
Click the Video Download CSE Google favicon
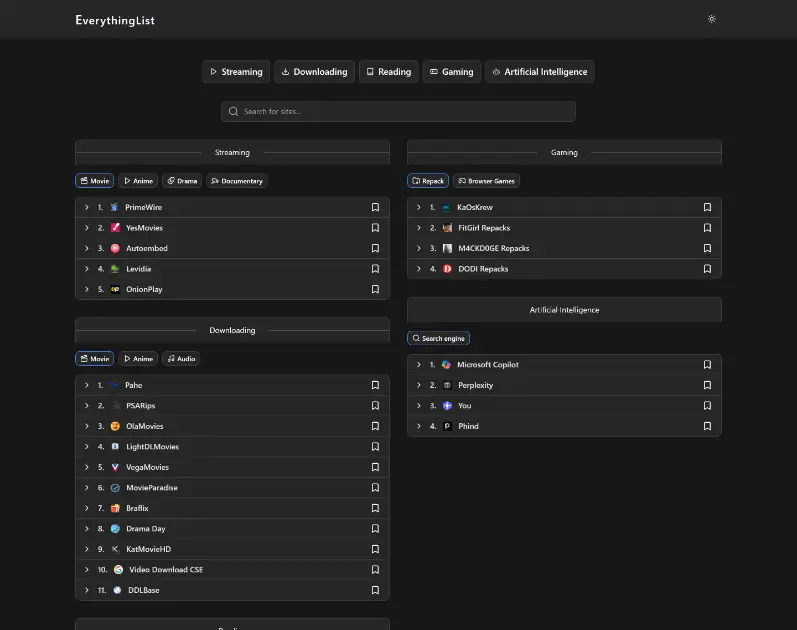[x=118, y=569]
